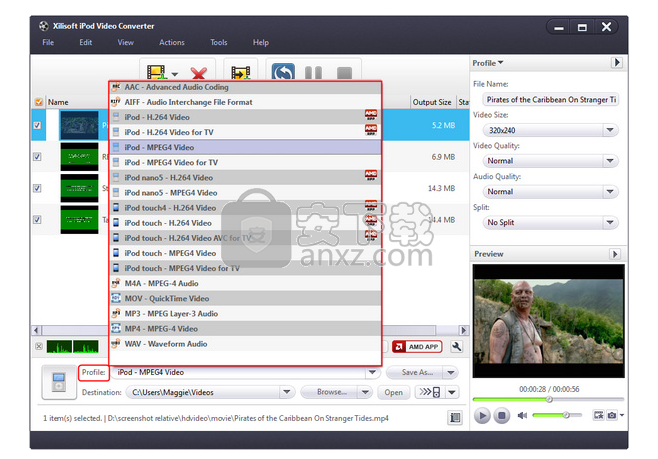The height and width of the screenshot is (459, 658).
Task: Open the Video Size 320x240 dropdown
Action: pyautogui.click(x=610, y=130)
